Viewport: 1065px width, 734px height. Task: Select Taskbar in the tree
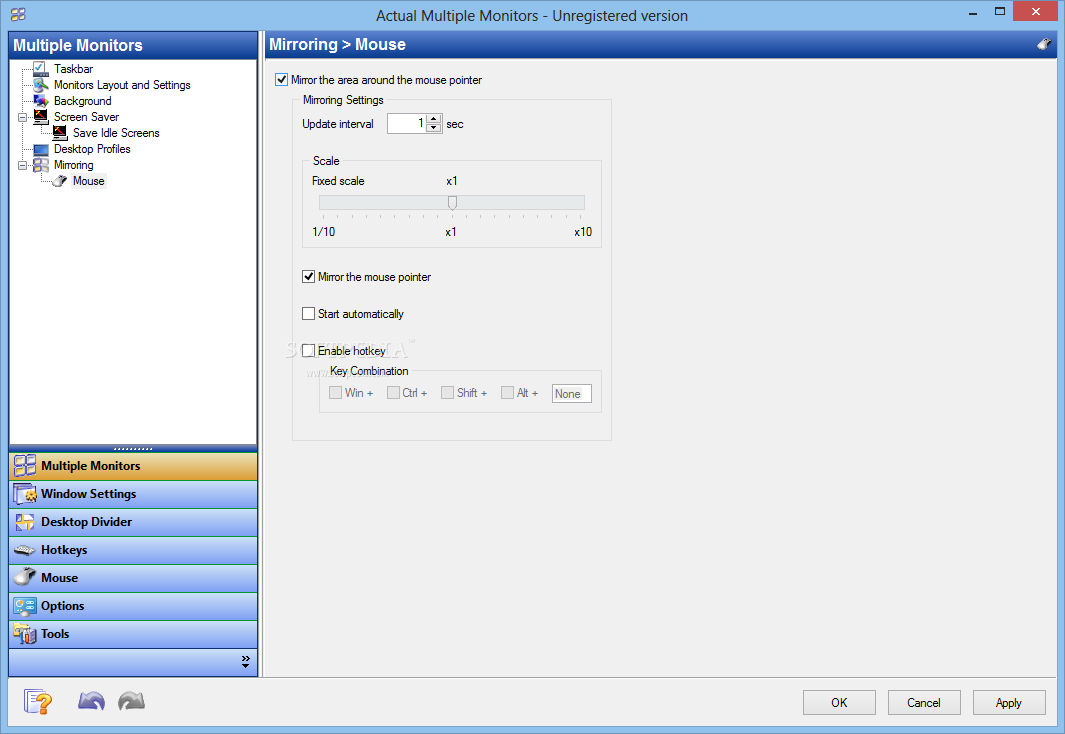point(73,69)
